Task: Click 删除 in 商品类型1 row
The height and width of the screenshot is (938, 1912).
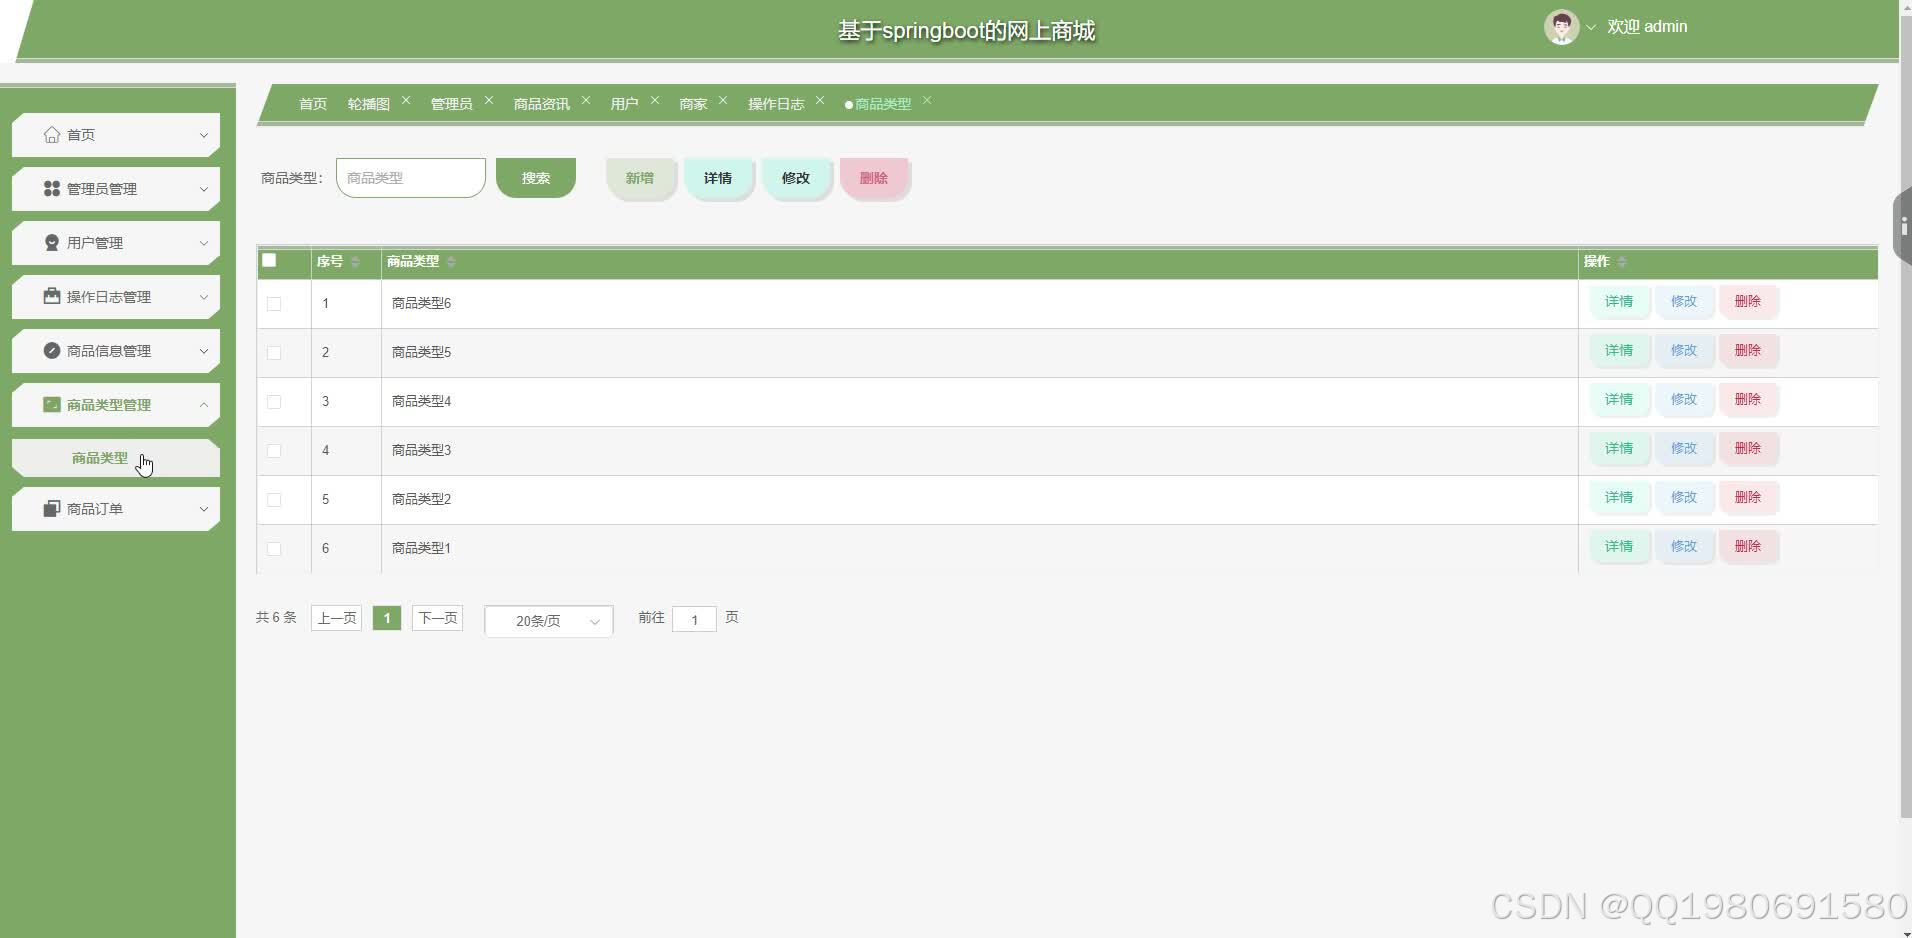Action: (x=1748, y=546)
